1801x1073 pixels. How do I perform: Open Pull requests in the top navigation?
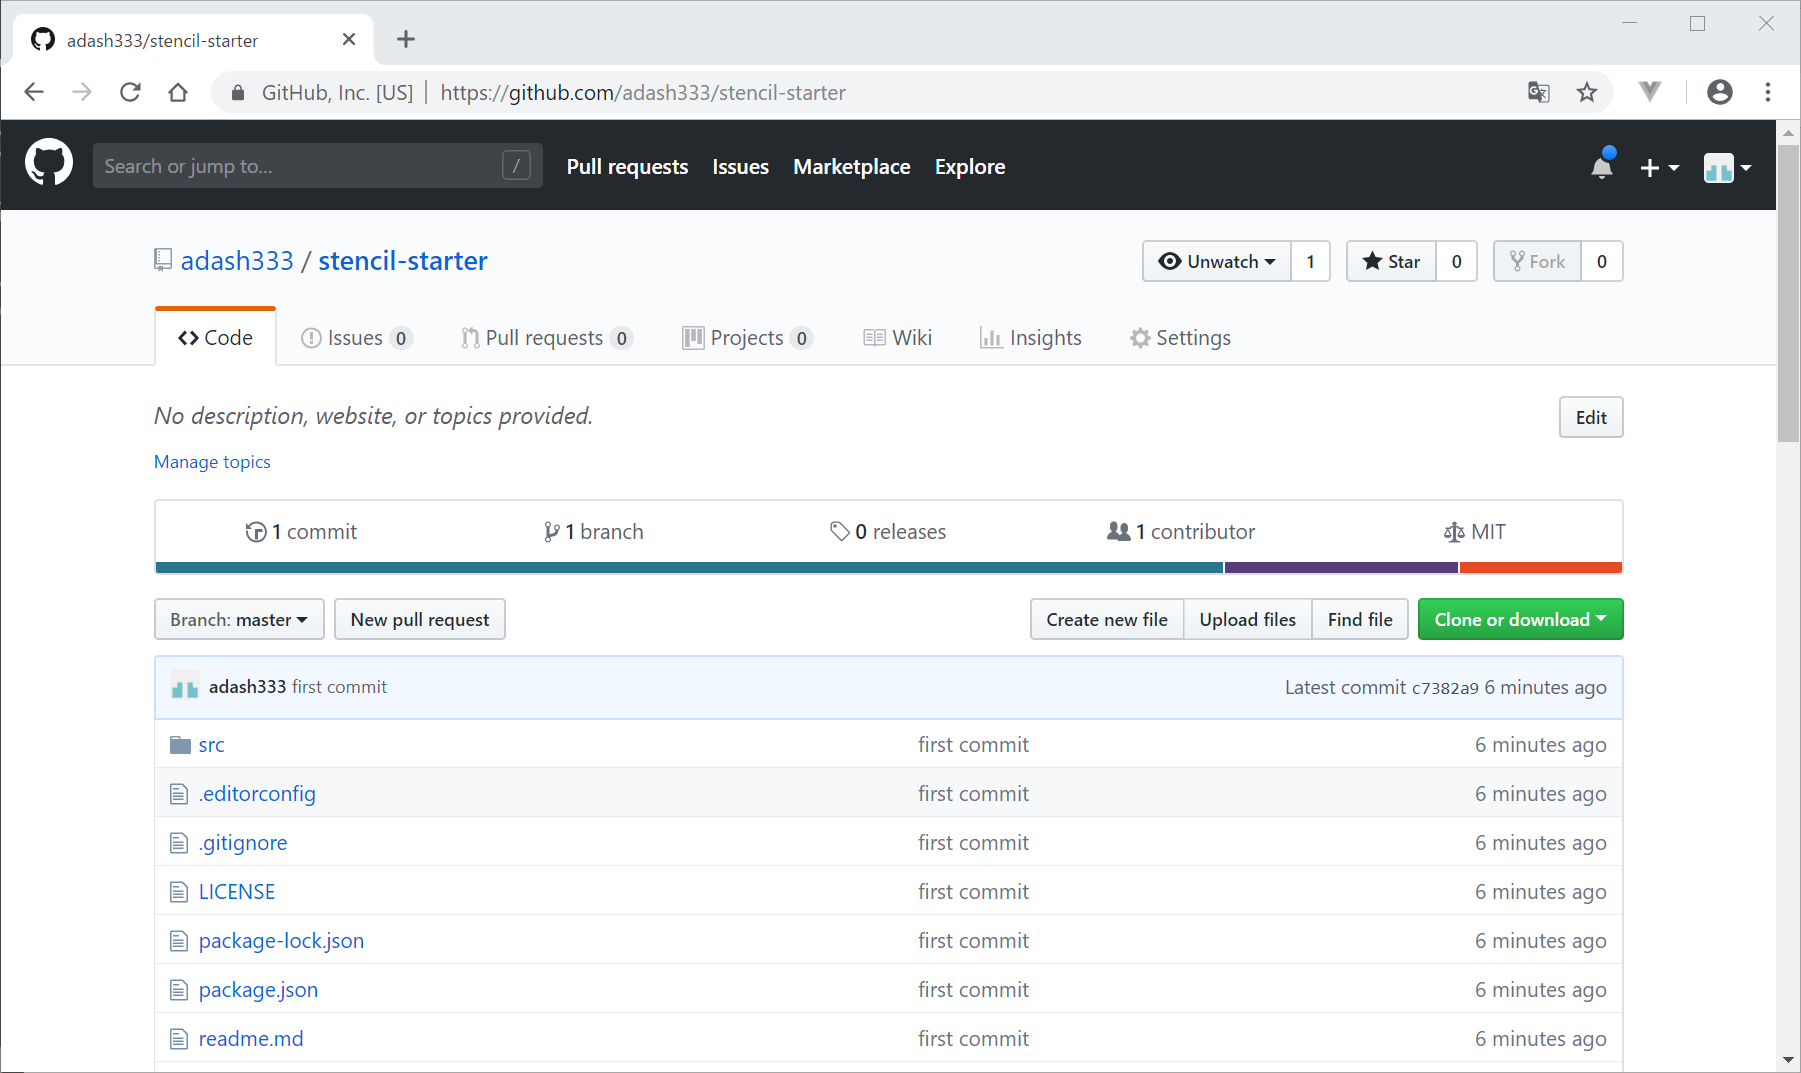[627, 167]
